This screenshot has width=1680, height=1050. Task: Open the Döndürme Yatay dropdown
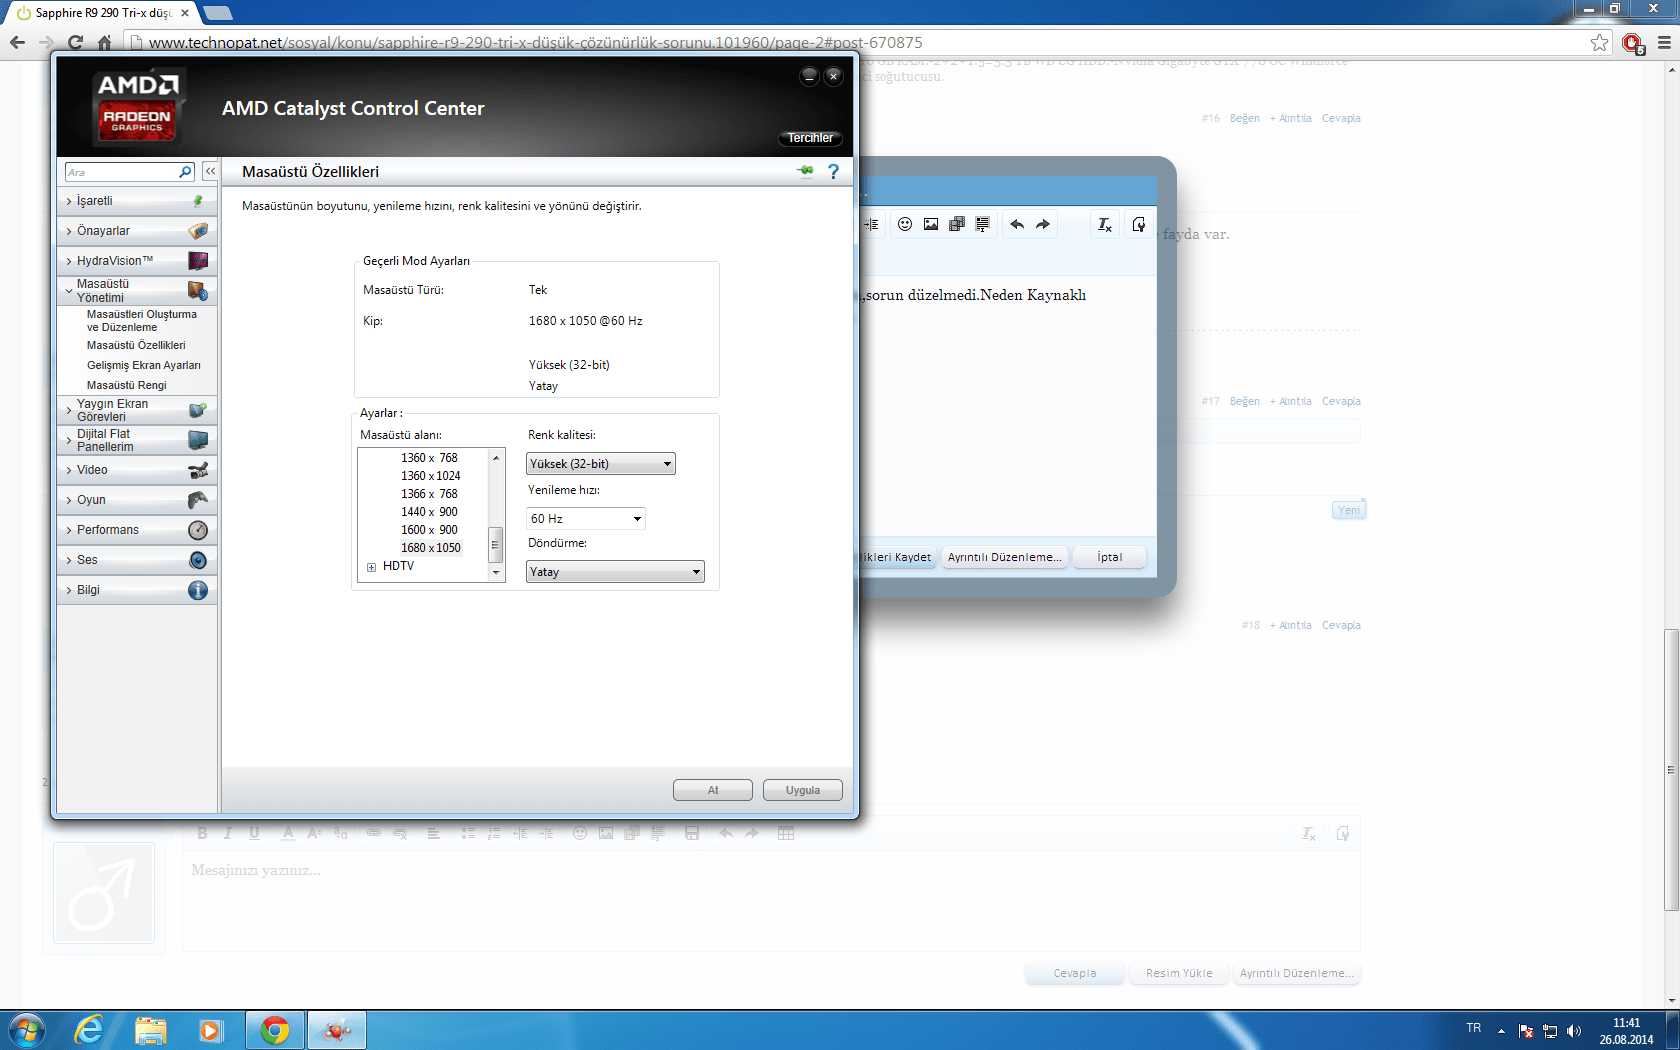click(x=615, y=572)
